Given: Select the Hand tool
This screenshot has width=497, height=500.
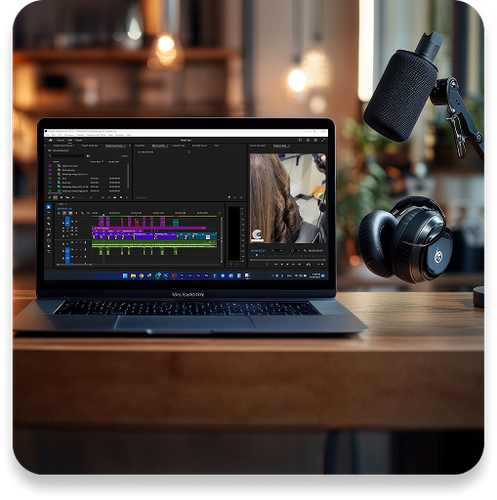Looking at the screenshot, I should click(x=49, y=246).
